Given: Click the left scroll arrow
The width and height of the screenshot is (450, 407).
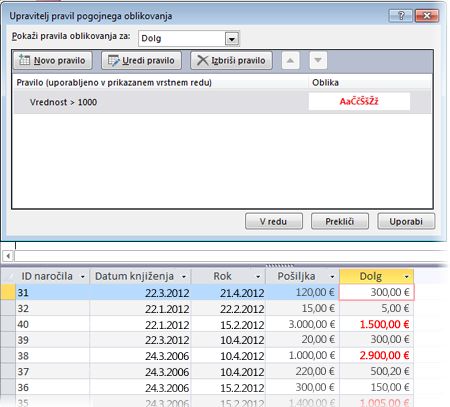Looking at the screenshot, I should pos(8,256).
